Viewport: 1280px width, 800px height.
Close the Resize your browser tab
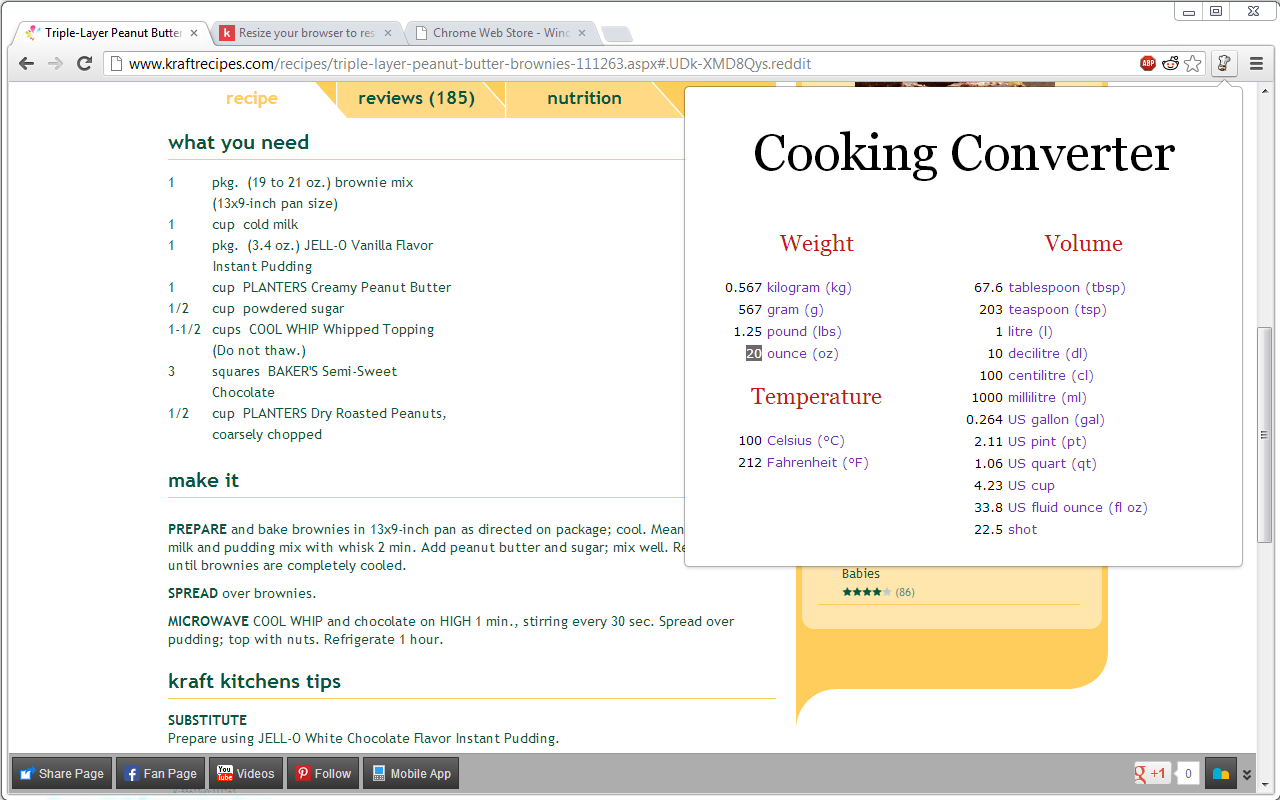[x=388, y=33]
